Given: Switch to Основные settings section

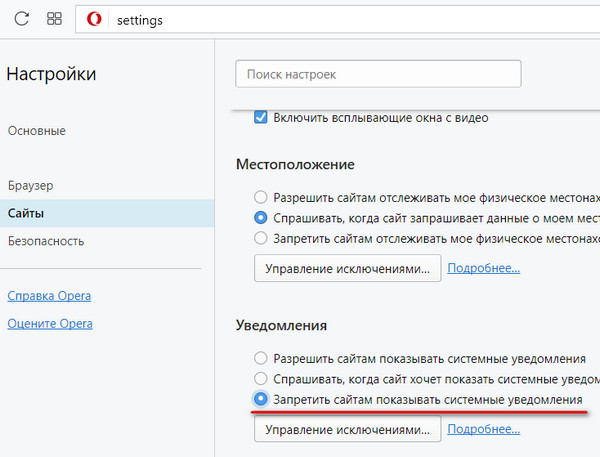Looking at the screenshot, I should pyautogui.click(x=37, y=131).
